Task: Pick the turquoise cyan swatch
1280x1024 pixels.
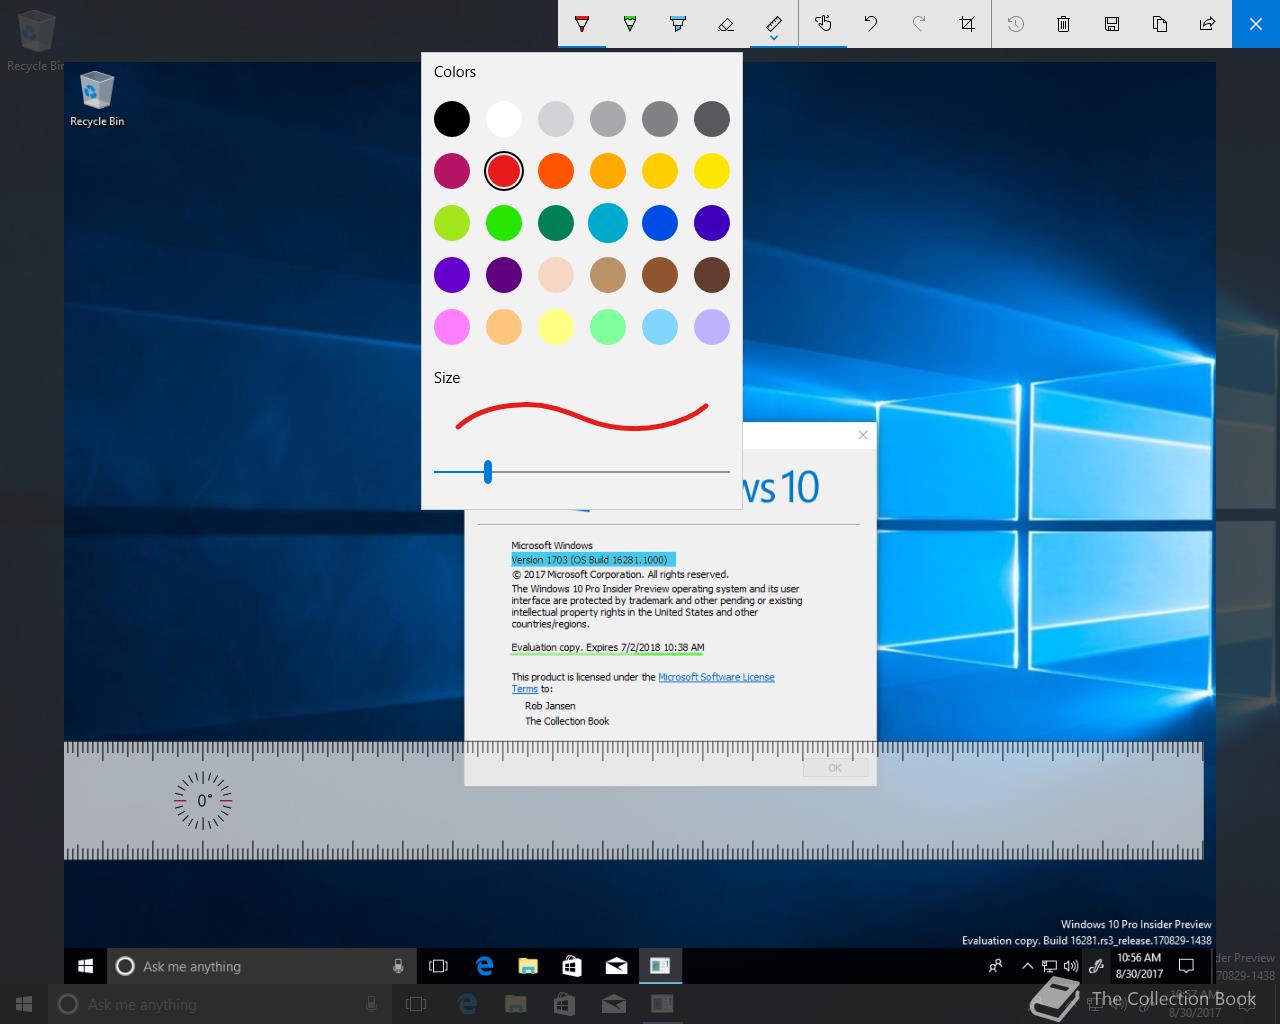Action: point(608,223)
